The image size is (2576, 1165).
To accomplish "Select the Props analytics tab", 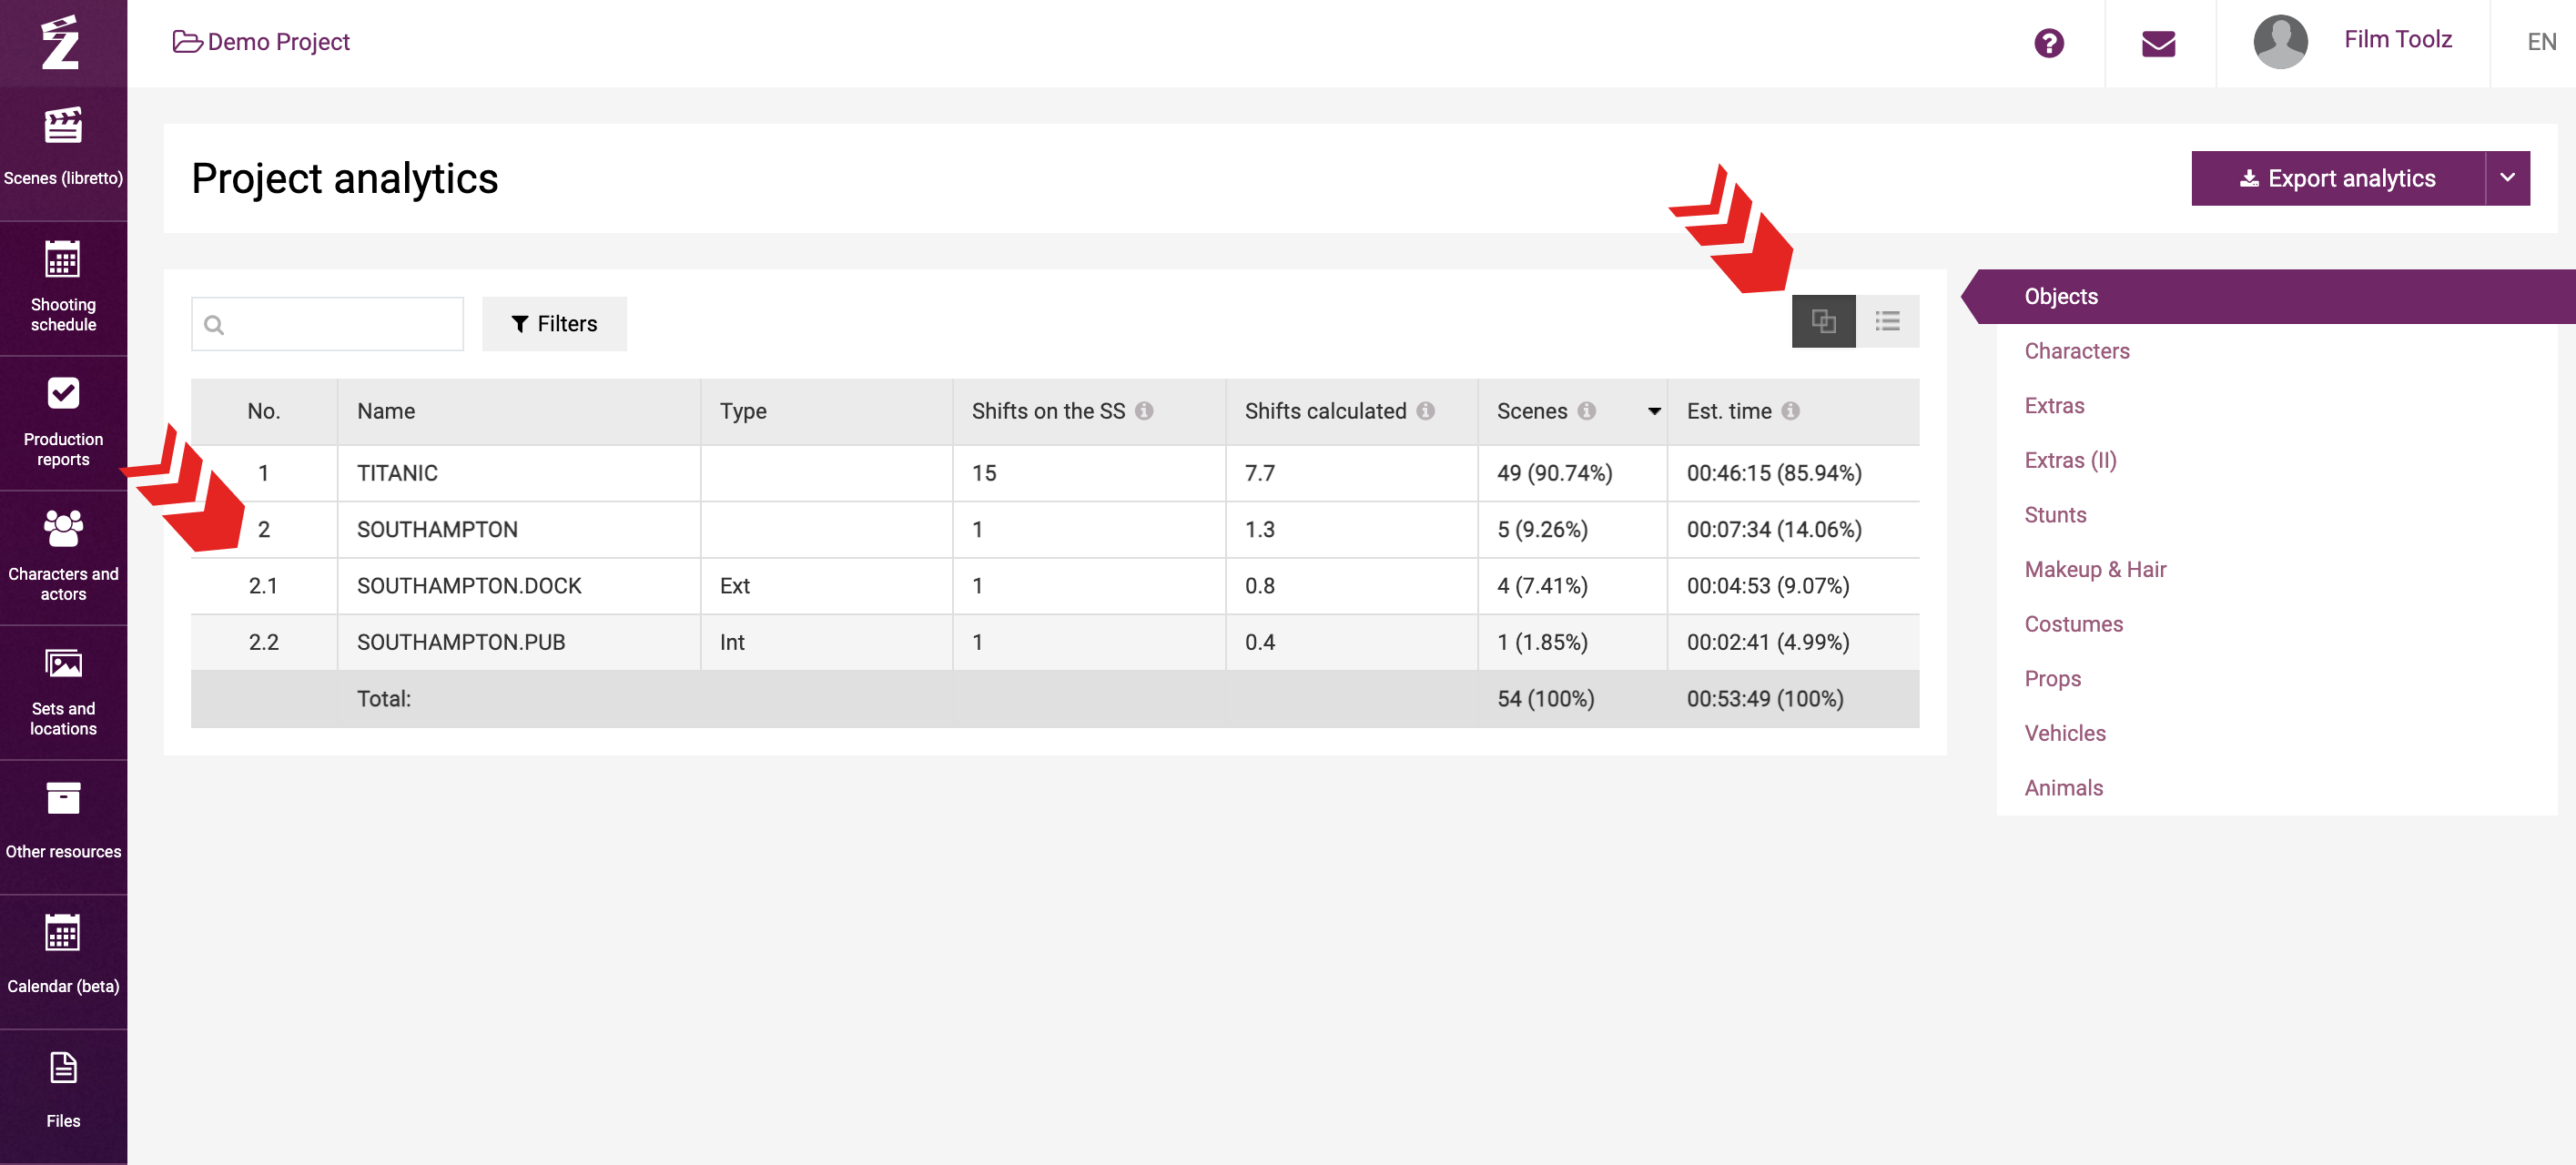I will pos(2052,679).
